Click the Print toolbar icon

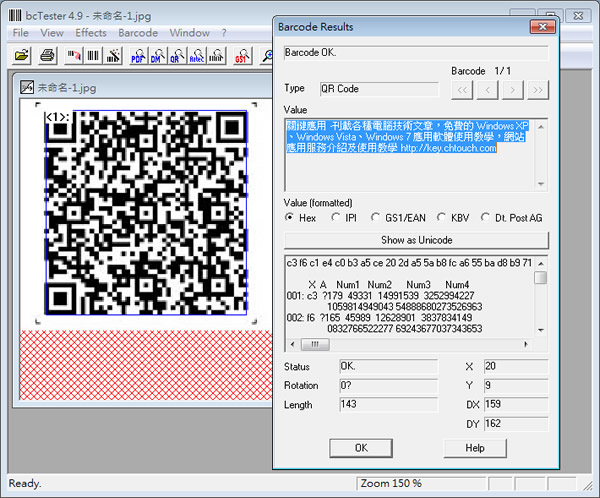coord(46,58)
